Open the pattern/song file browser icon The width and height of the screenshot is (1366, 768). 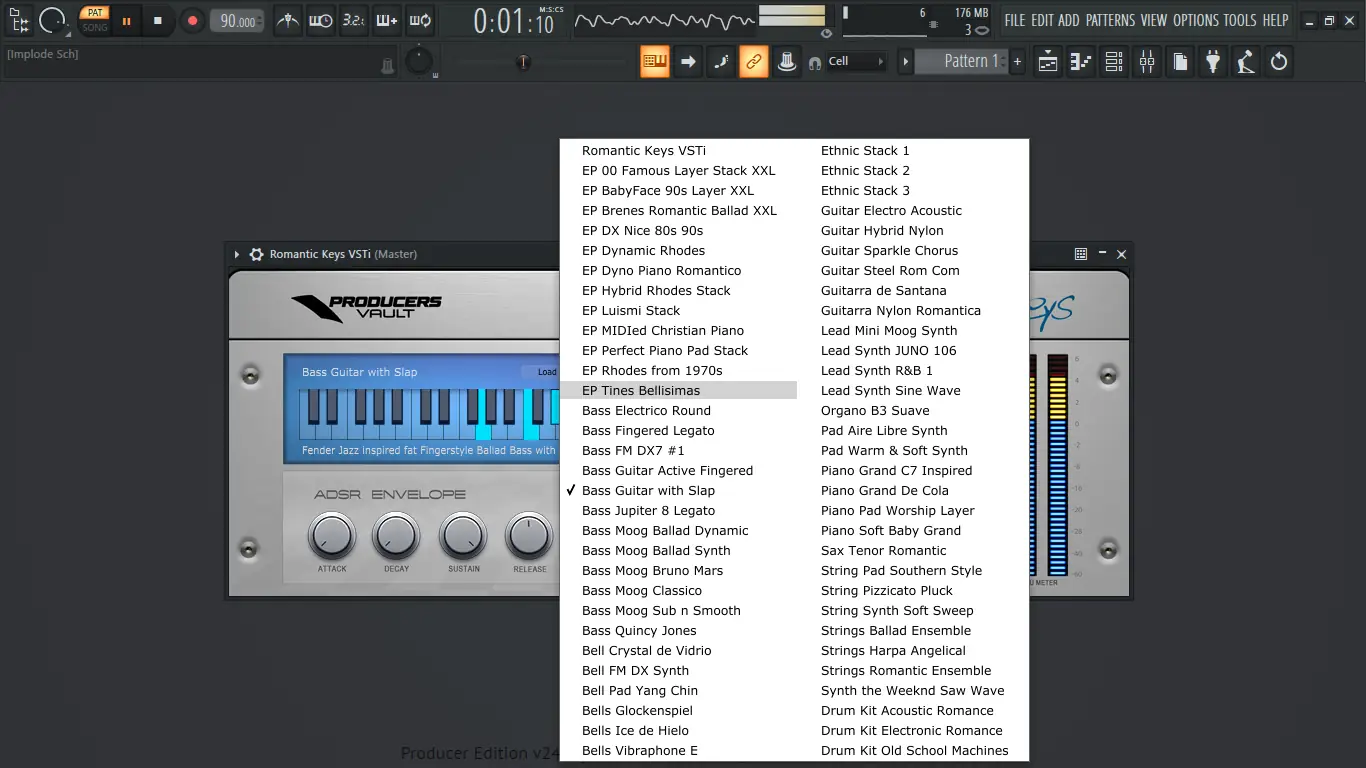click(x=19, y=20)
